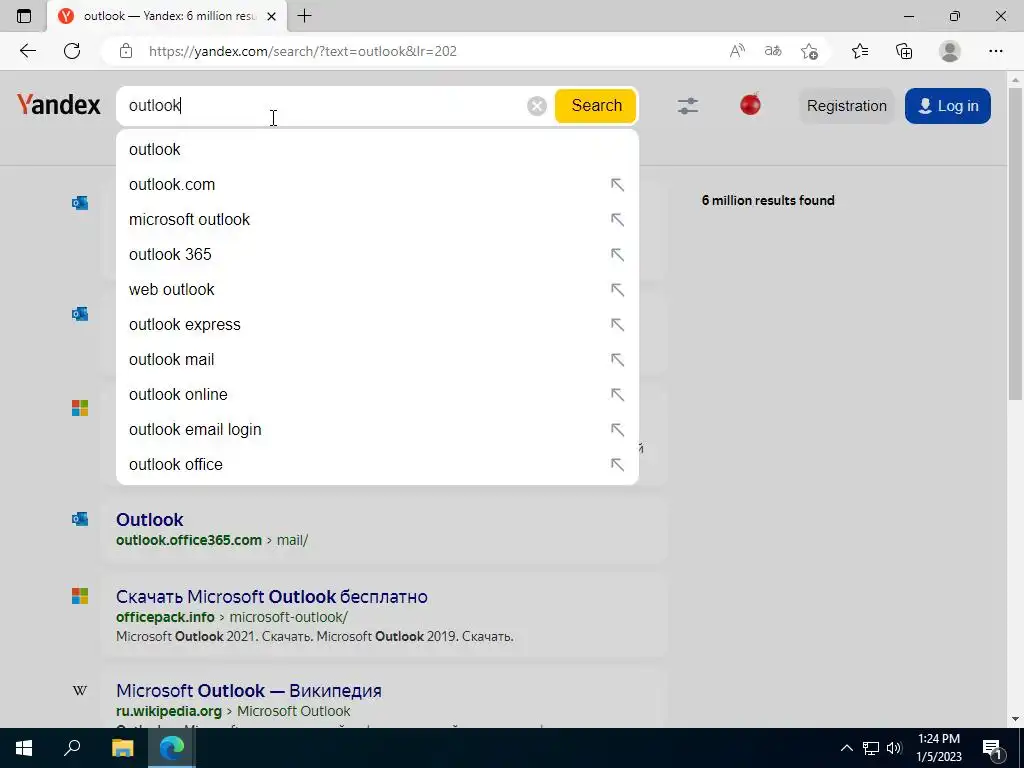Go back with browser back arrow
The image size is (1024, 768).
[27, 51]
